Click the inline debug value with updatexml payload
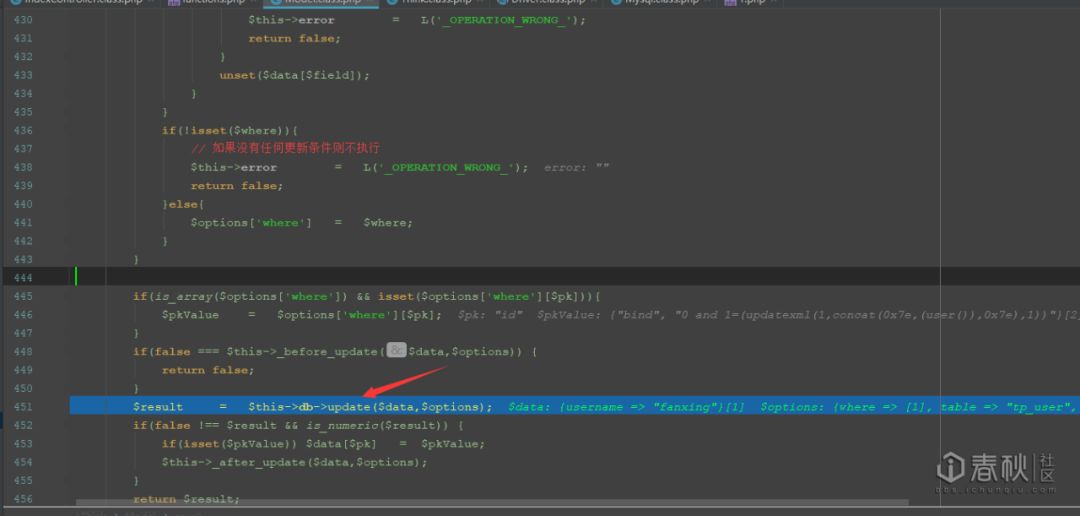The height and width of the screenshot is (516, 1080). (806, 315)
